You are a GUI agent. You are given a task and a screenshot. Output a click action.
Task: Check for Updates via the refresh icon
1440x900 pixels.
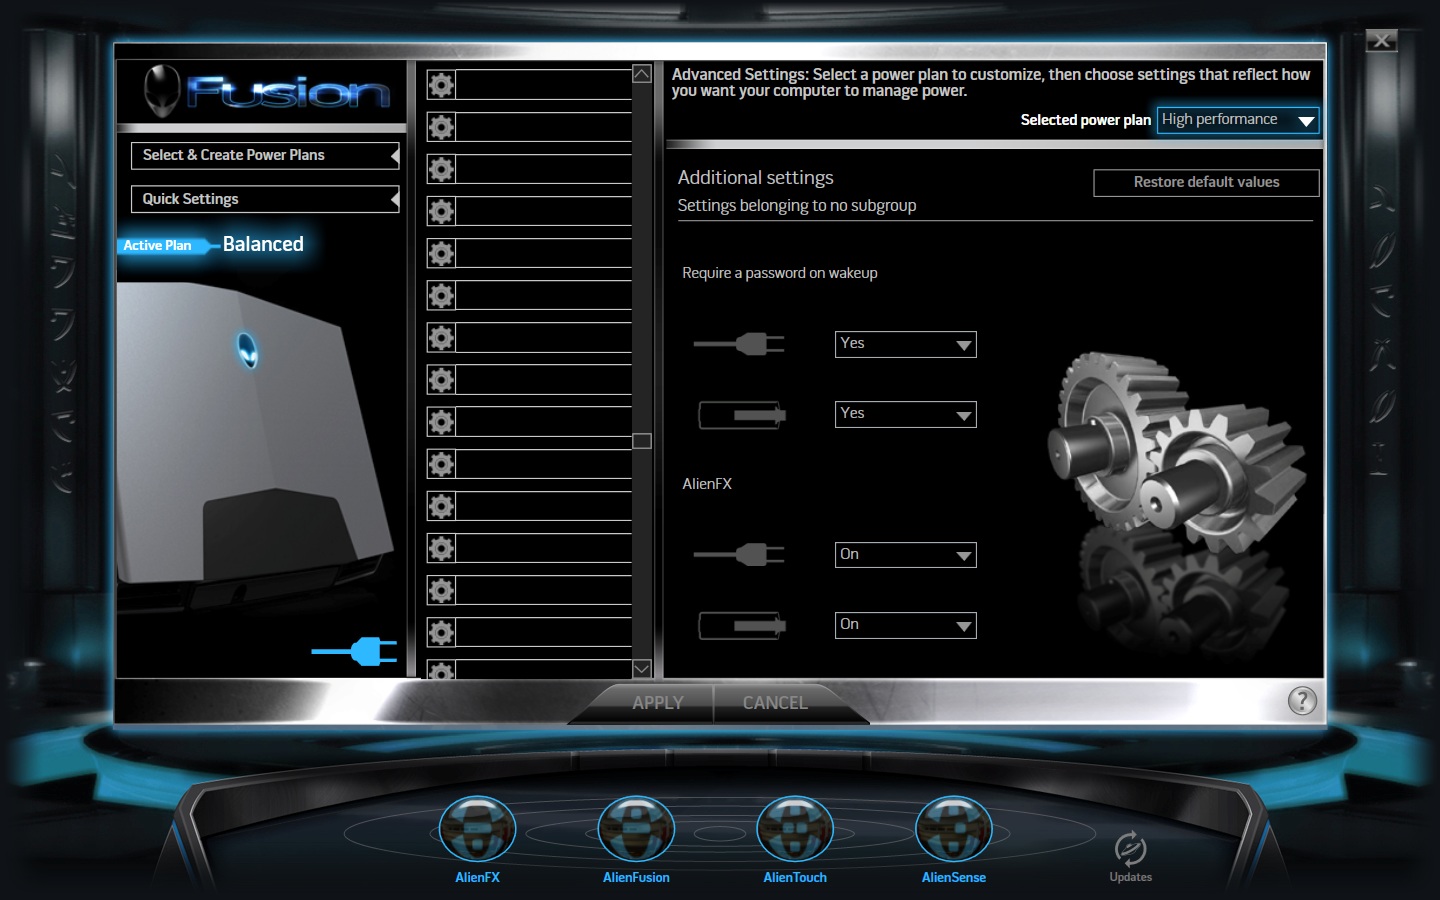pyautogui.click(x=1130, y=848)
